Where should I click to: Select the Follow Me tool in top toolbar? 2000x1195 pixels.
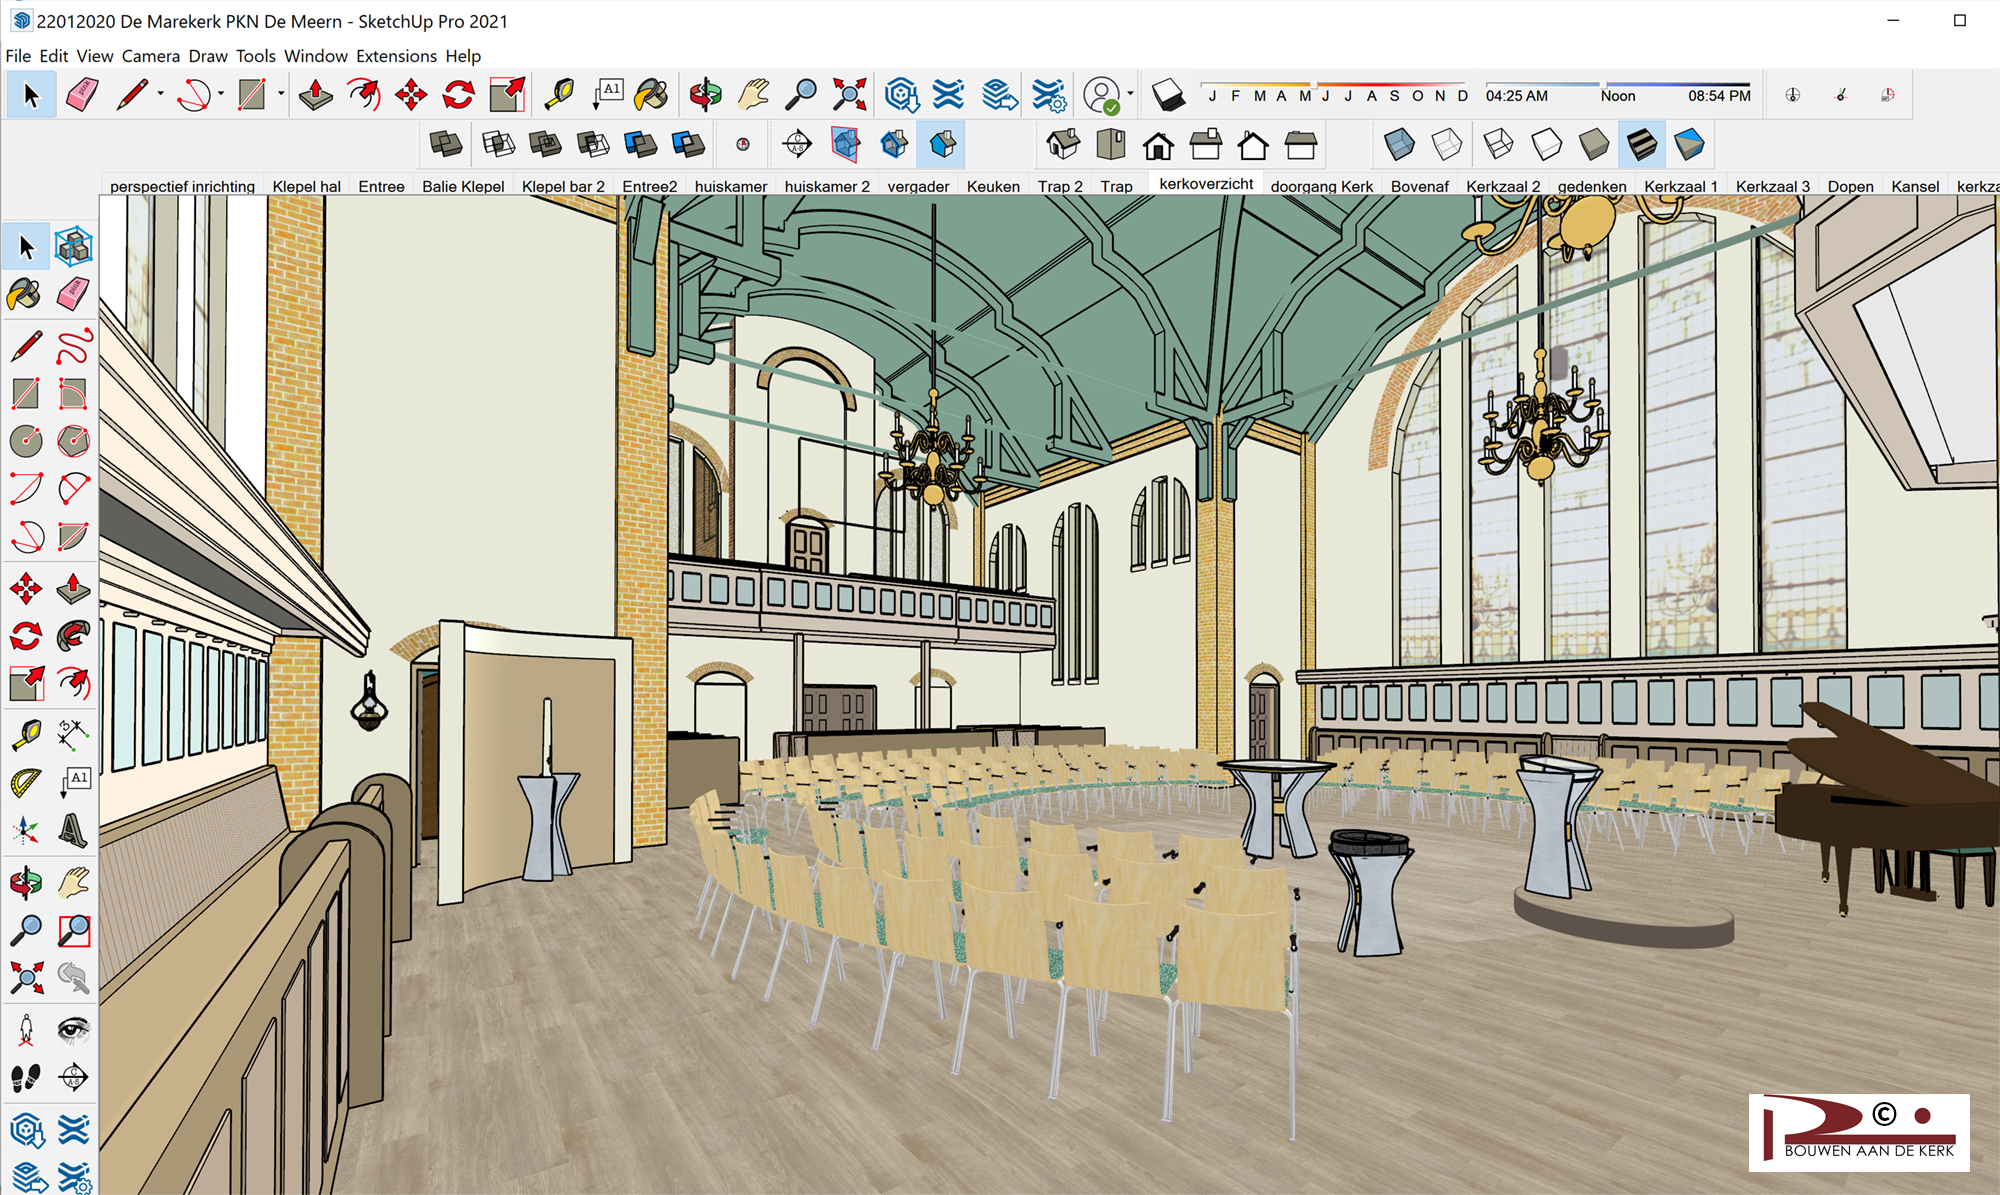(x=364, y=95)
